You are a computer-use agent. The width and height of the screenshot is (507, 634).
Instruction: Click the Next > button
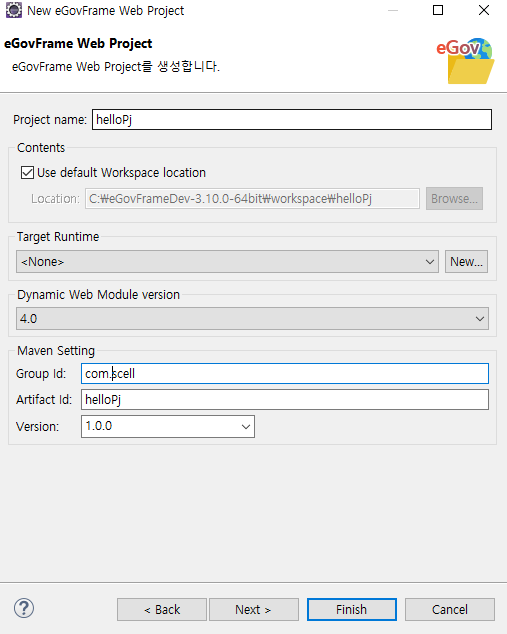254,609
